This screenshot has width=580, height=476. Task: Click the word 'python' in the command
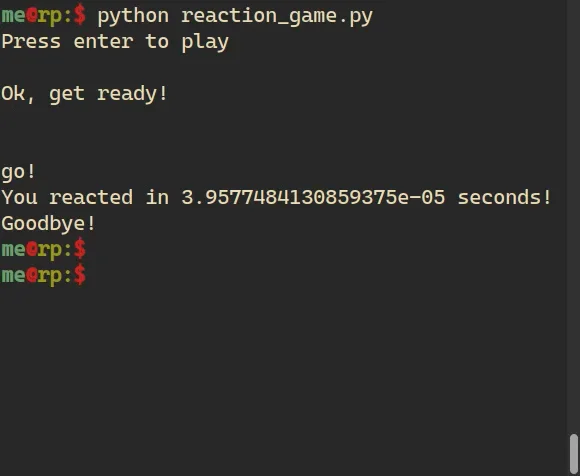pos(133,17)
